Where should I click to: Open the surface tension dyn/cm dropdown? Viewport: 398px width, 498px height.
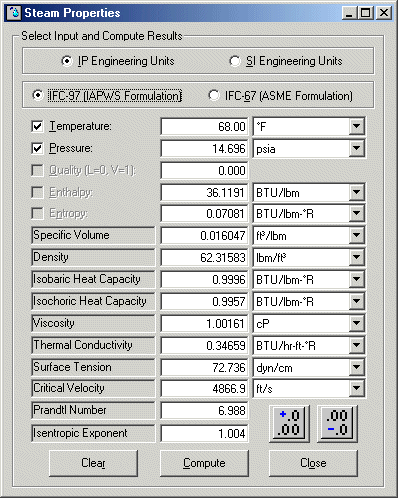[356, 367]
